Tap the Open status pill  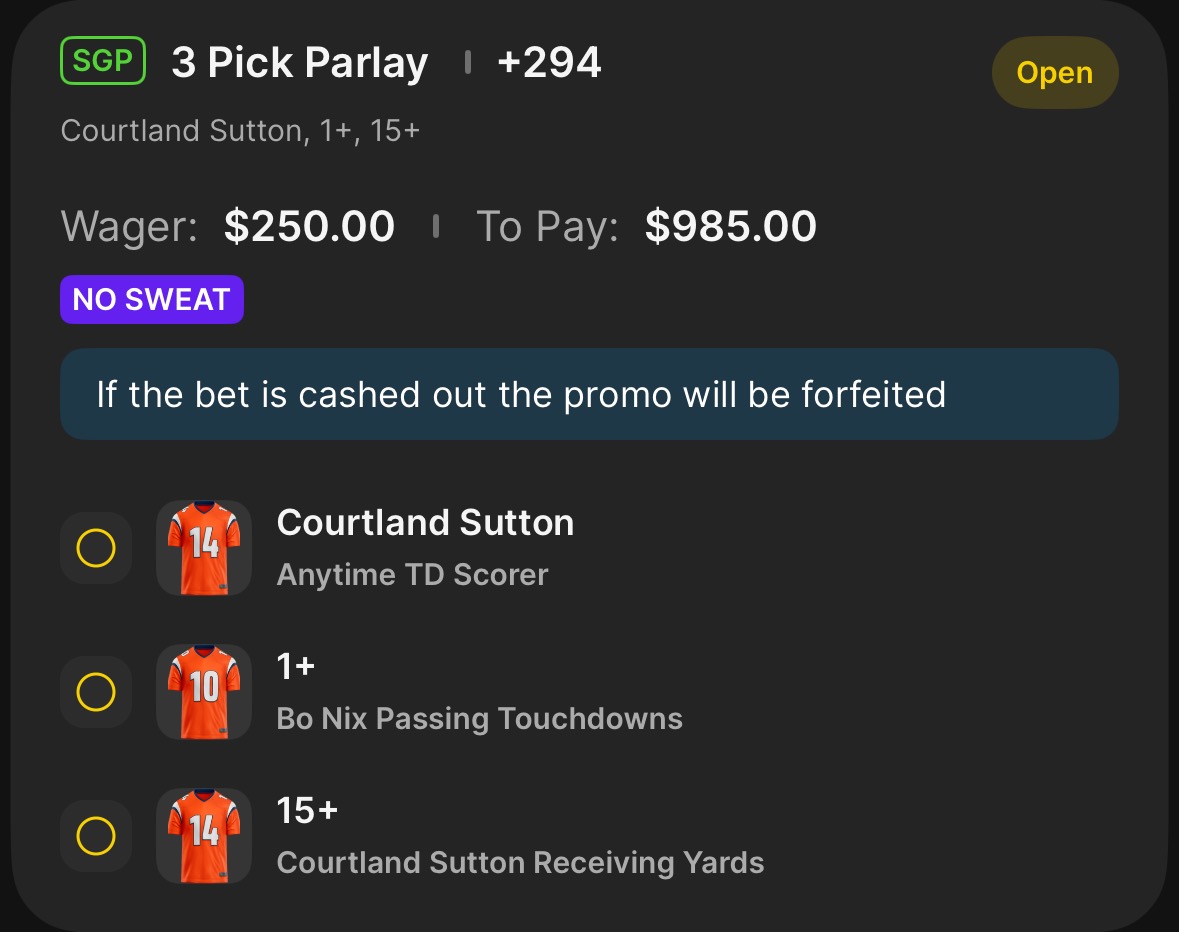[x=1055, y=73]
